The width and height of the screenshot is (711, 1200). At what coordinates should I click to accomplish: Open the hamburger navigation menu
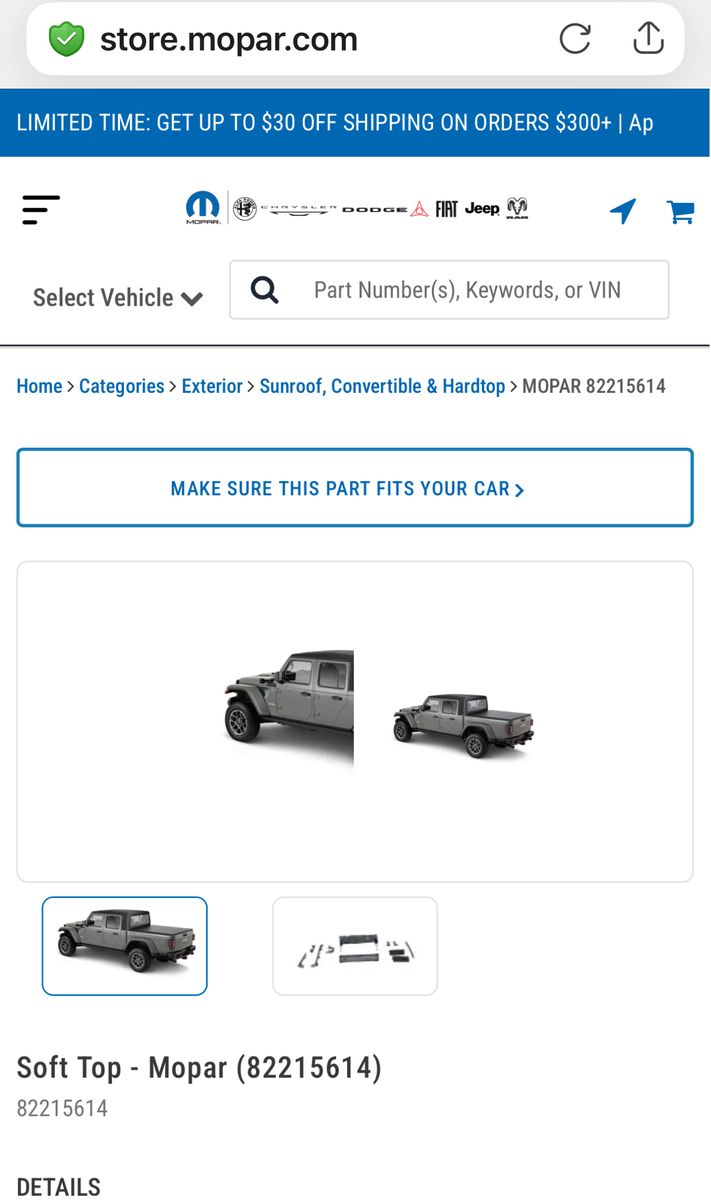(x=41, y=210)
